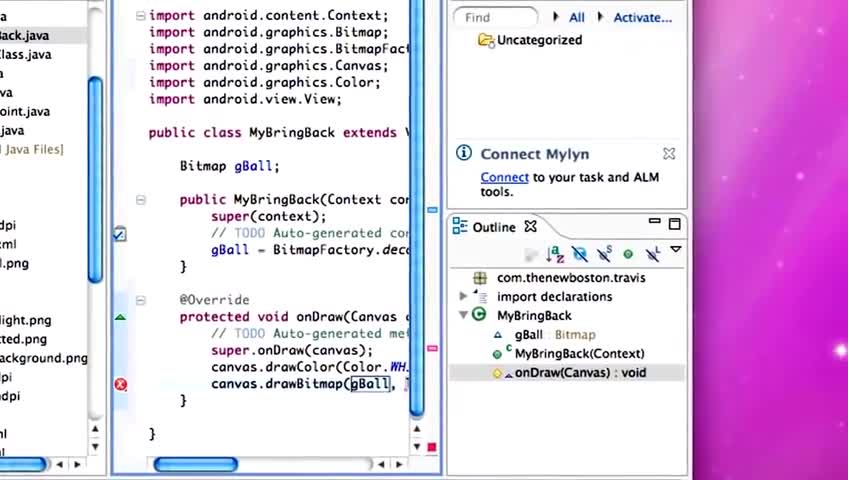Click the red error marker in editor gutter
This screenshot has height=480, width=848.
(x=121, y=384)
